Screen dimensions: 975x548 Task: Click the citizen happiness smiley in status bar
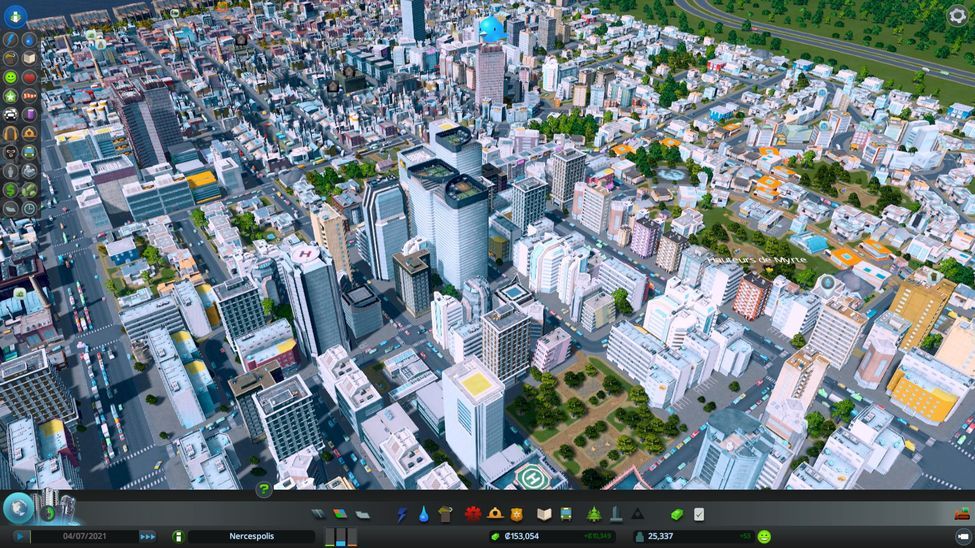click(x=764, y=536)
